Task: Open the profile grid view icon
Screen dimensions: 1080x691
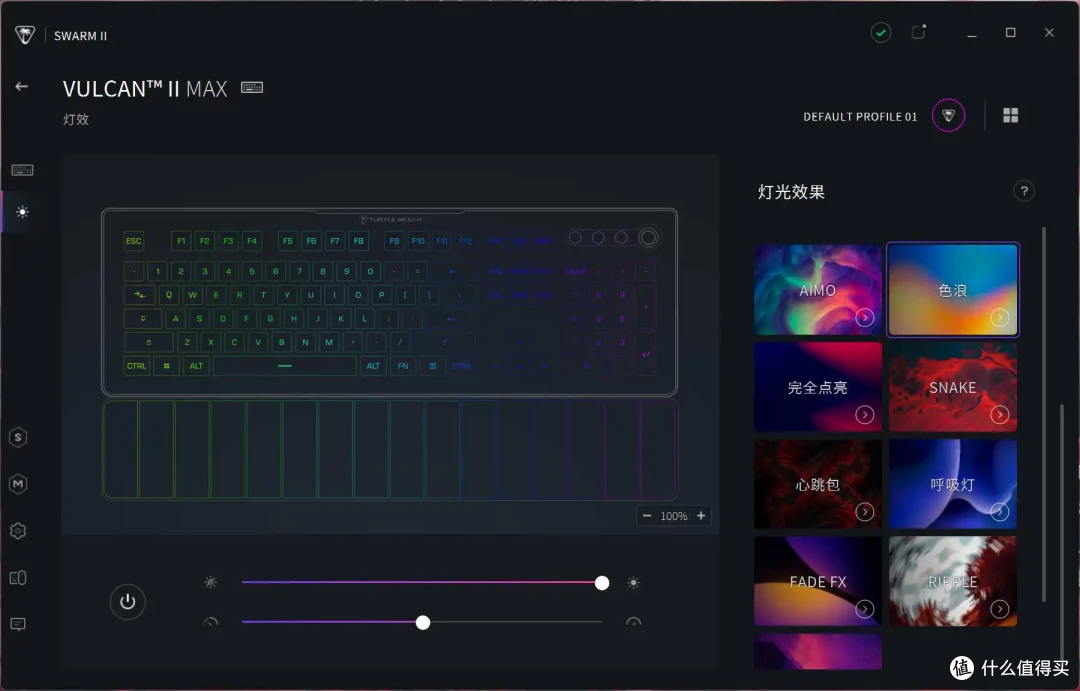Action: click(x=1010, y=115)
